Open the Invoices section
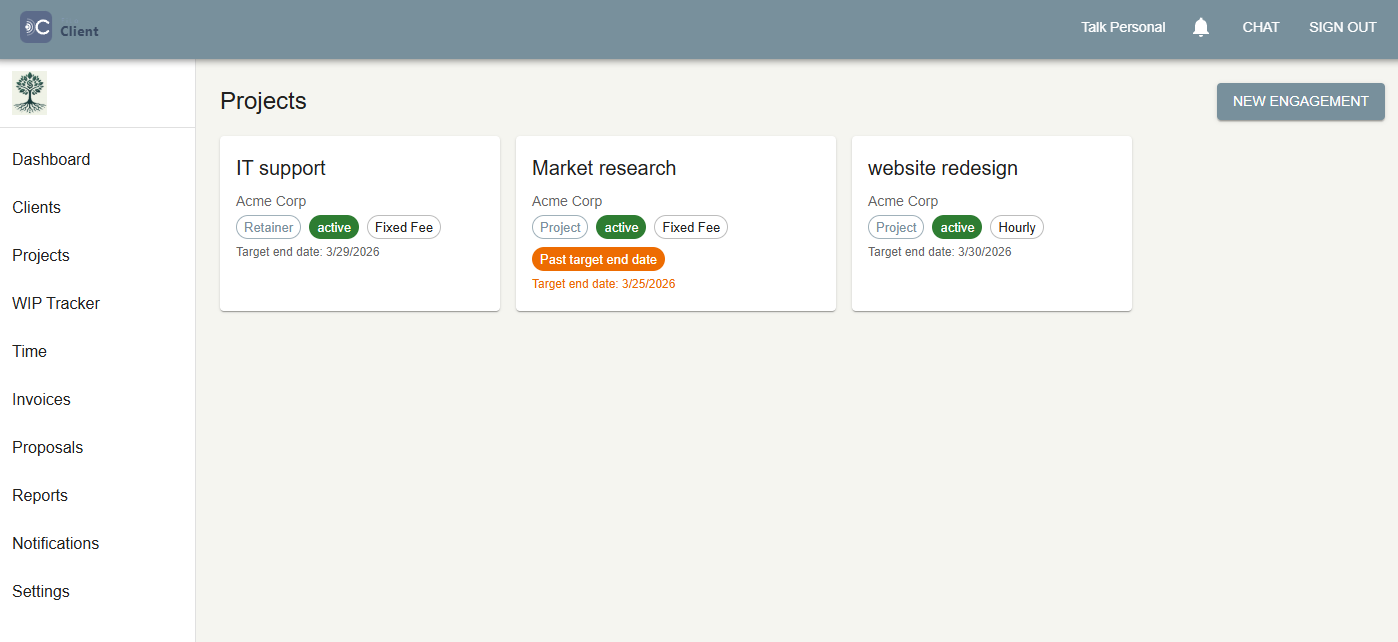Screen dimensions: 1398x642 41,399
